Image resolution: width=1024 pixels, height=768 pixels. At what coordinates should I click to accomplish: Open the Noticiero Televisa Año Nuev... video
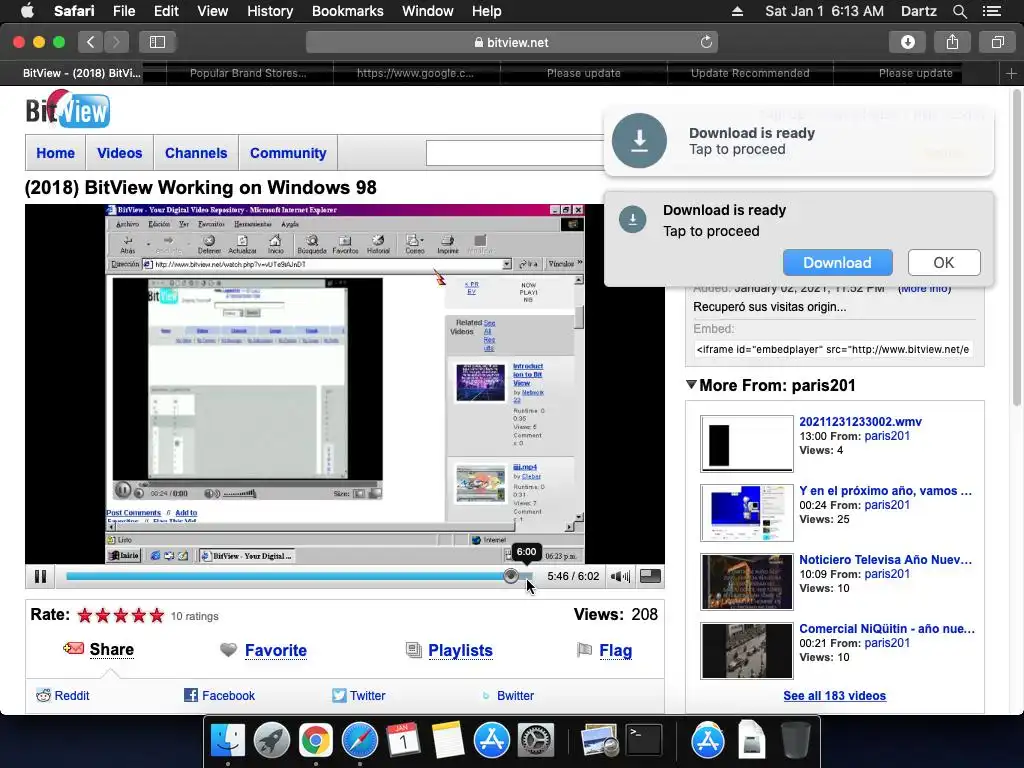886,560
